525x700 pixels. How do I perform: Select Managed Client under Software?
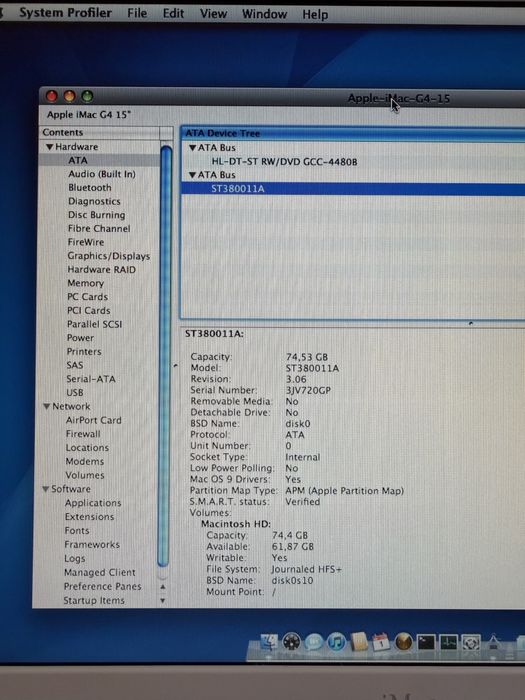click(x=100, y=572)
